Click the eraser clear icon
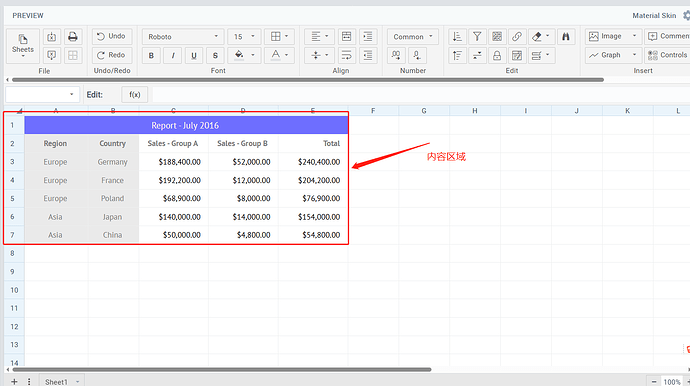The image size is (690, 386). pos(536,37)
